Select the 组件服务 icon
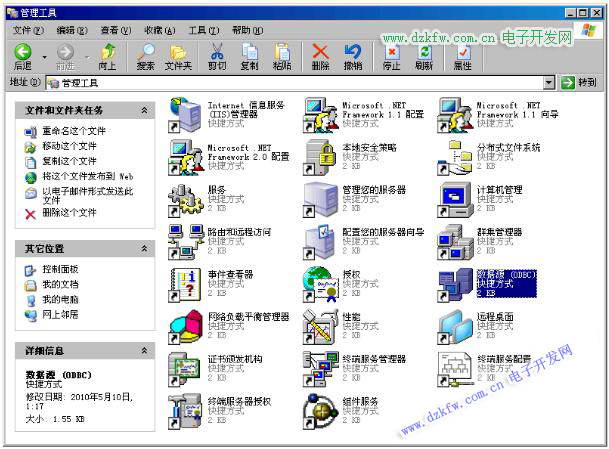 point(320,408)
